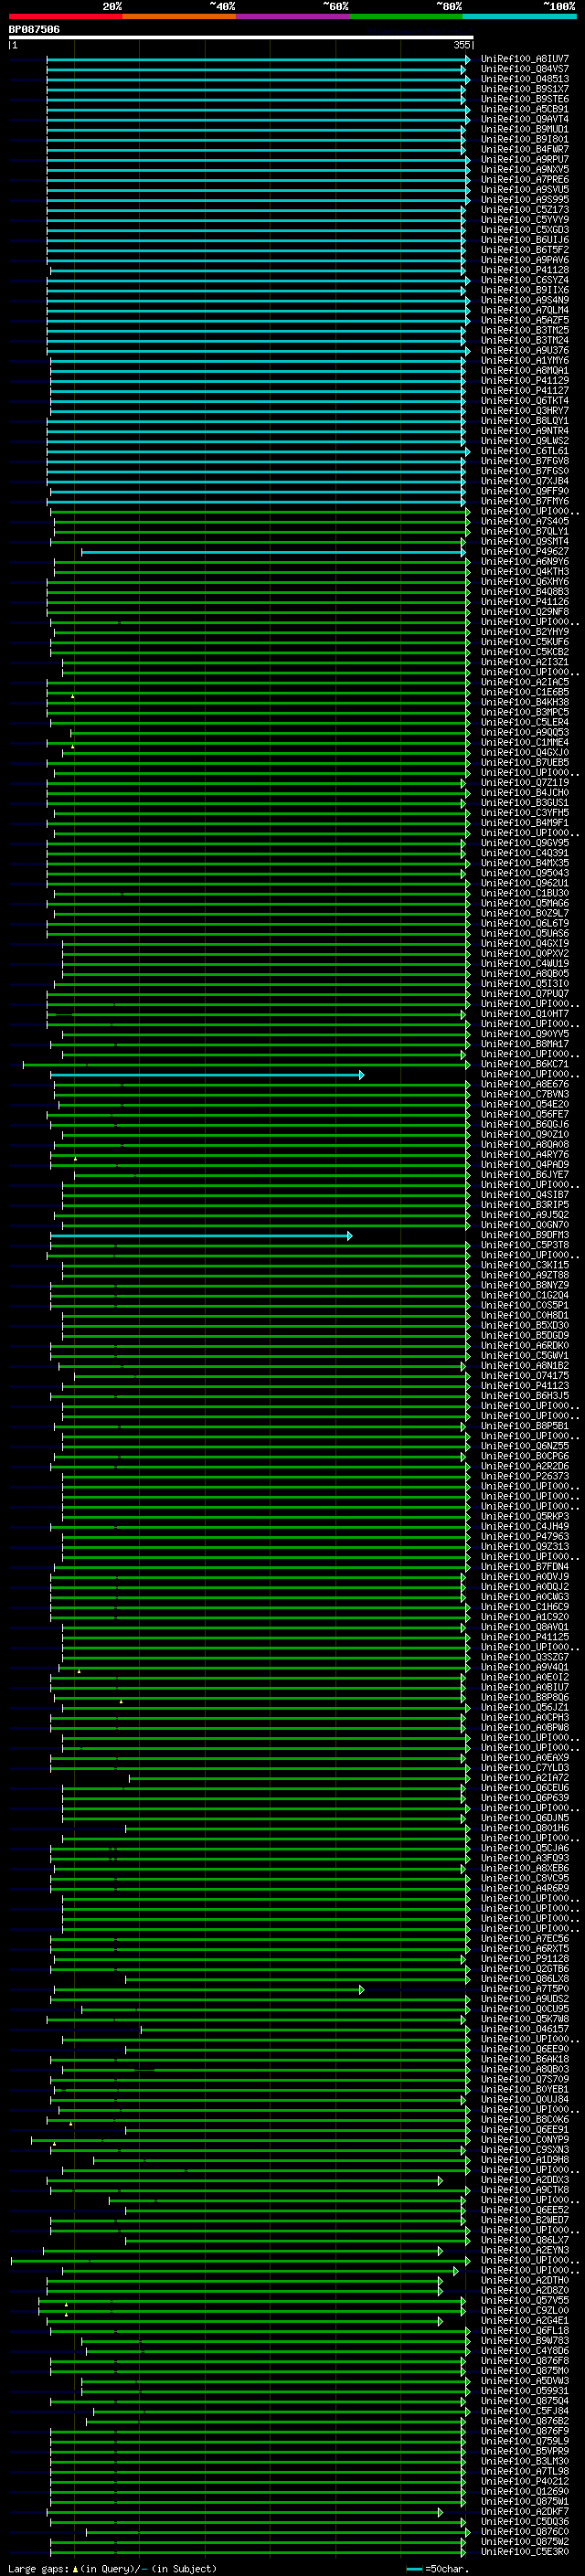The width and height of the screenshot is (585, 2576).
Task: Select hit label UniRef100_B8MA17
Action: point(525,1044)
